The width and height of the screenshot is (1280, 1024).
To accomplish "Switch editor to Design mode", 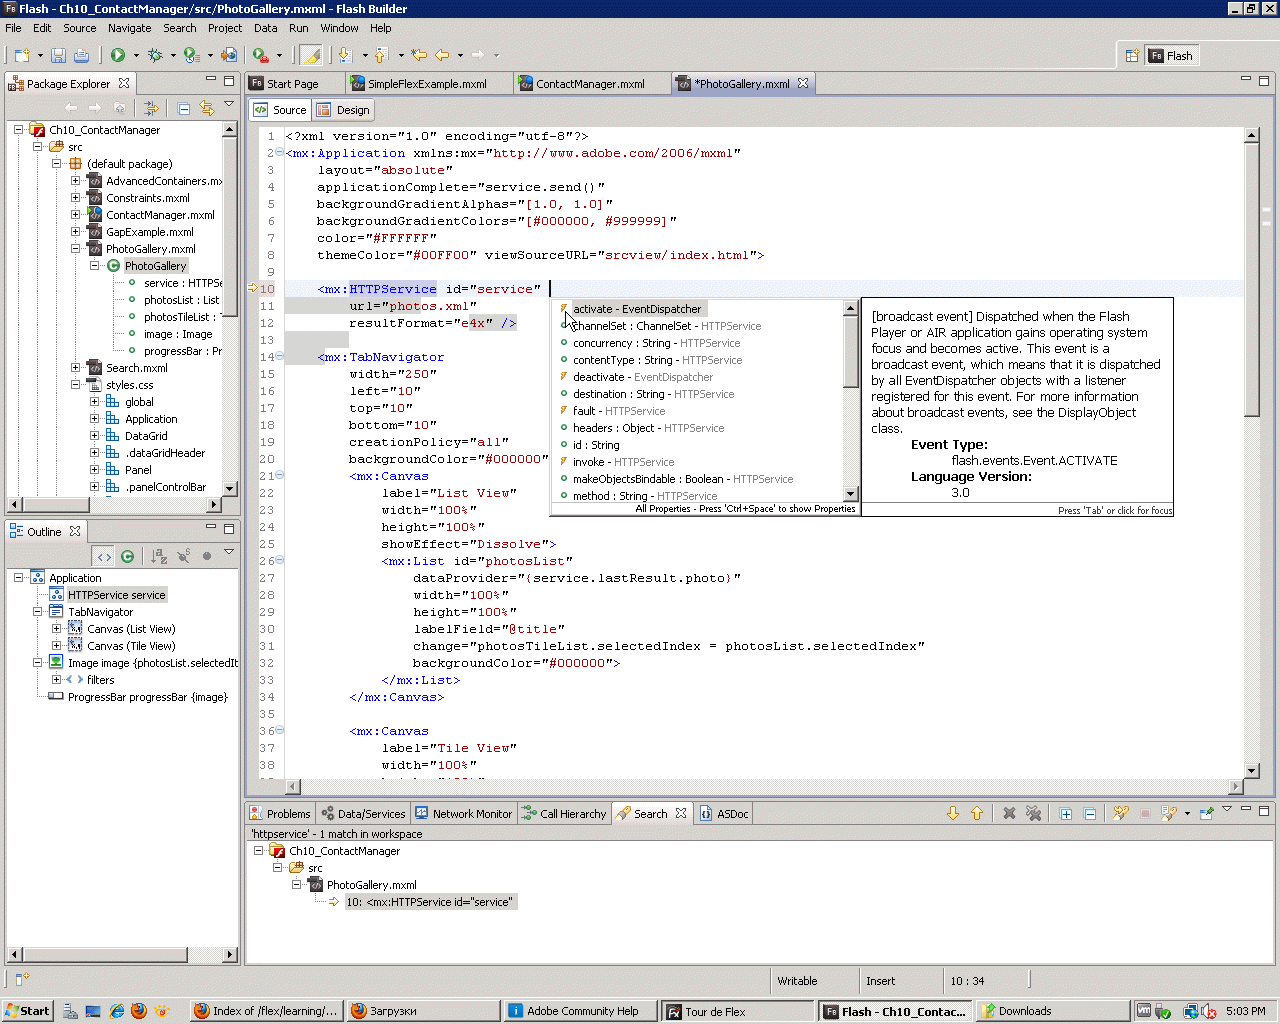I will click(x=344, y=110).
